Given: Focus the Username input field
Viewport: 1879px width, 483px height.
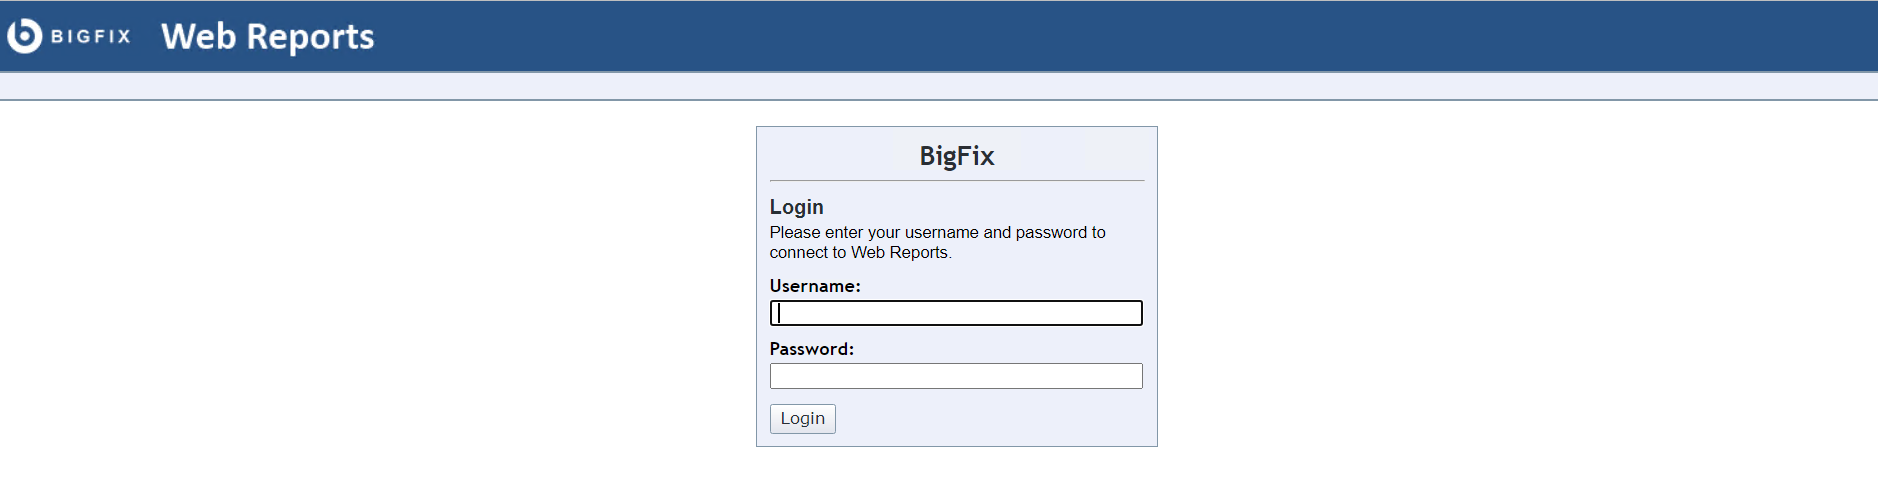Looking at the screenshot, I should [956, 313].
